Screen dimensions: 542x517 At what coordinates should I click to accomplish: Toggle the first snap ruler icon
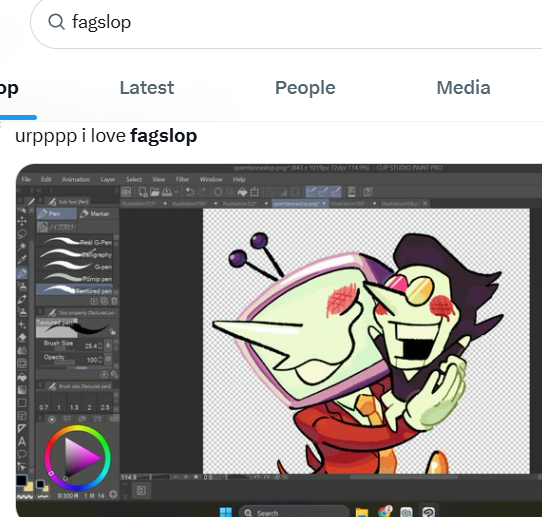(311, 192)
